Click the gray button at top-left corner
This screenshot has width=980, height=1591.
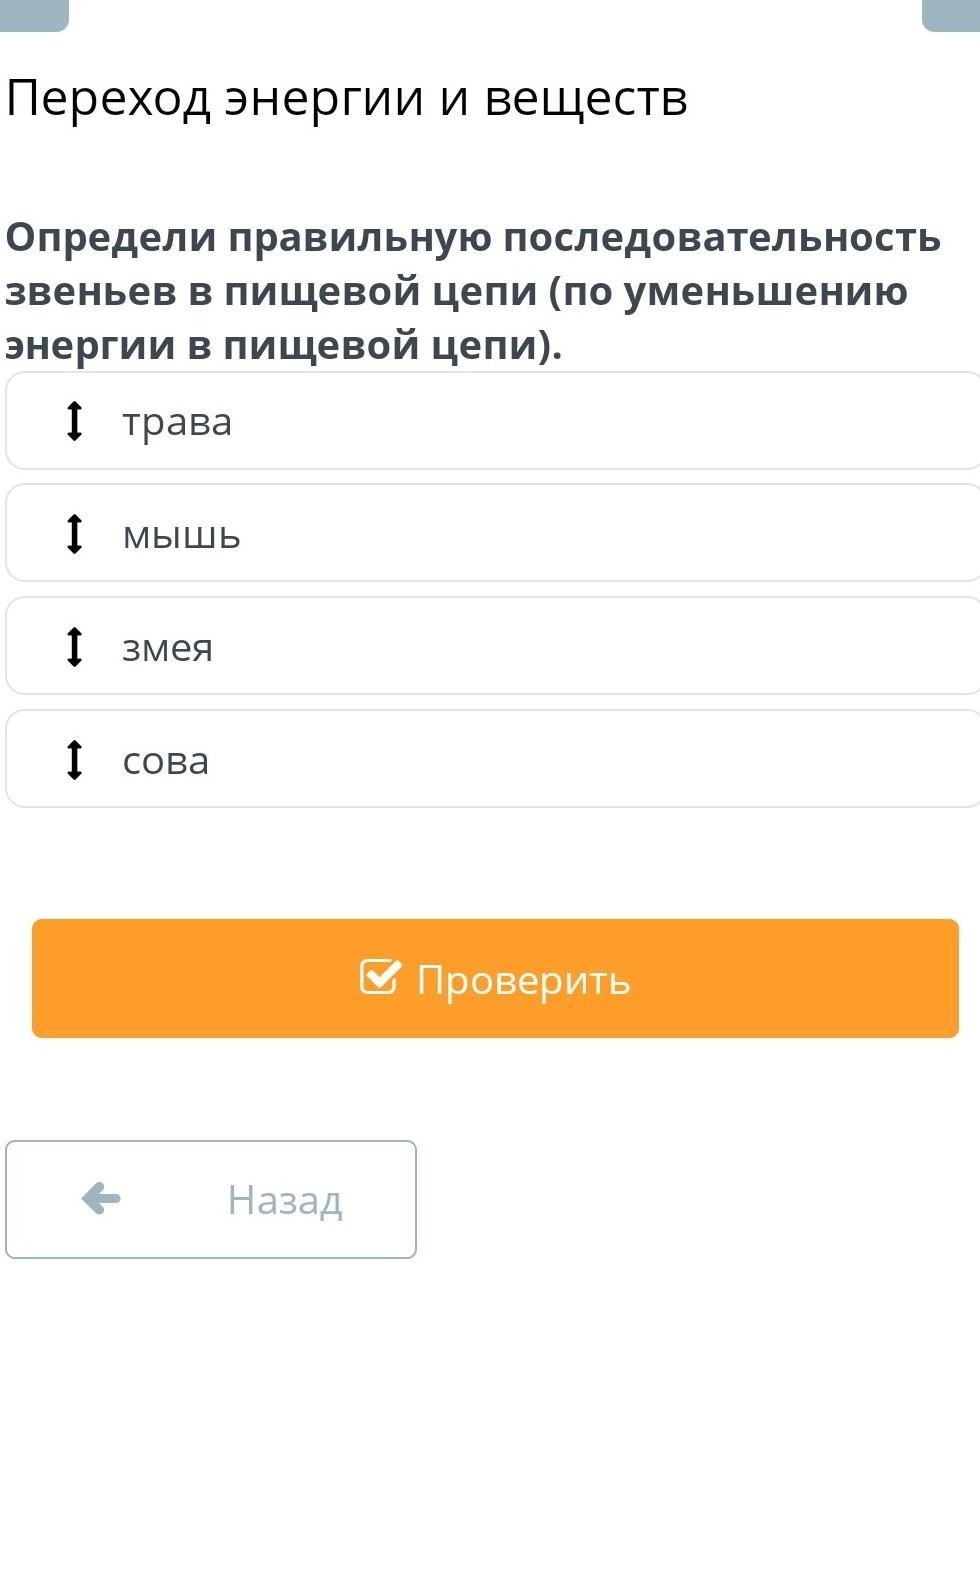pos(34,14)
